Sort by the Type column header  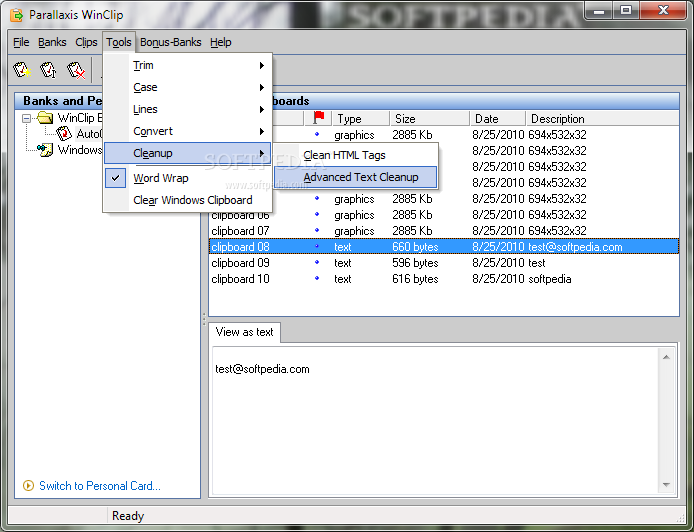coord(361,119)
